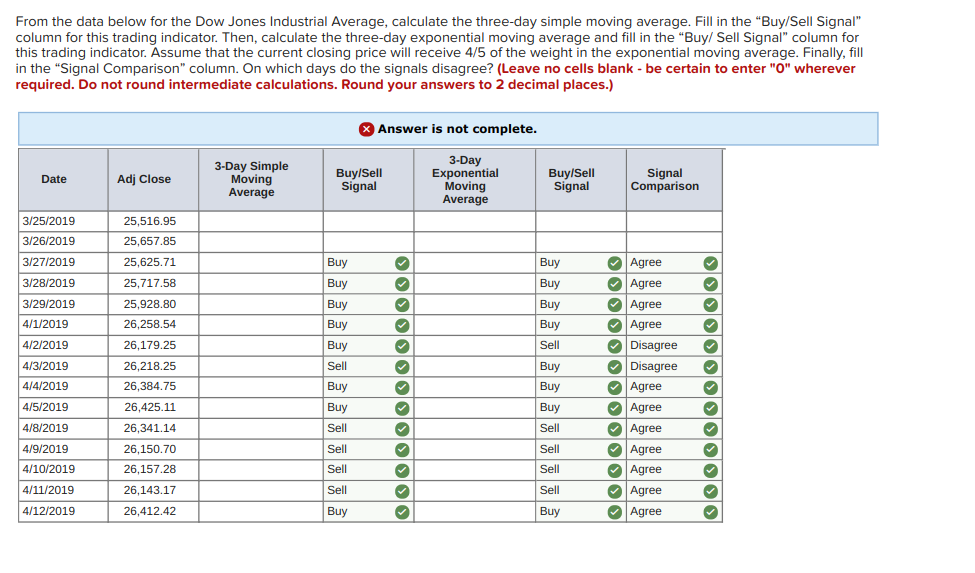
Task: Click the adjusted close value 25,516.95
Action: pyautogui.click(x=150, y=221)
